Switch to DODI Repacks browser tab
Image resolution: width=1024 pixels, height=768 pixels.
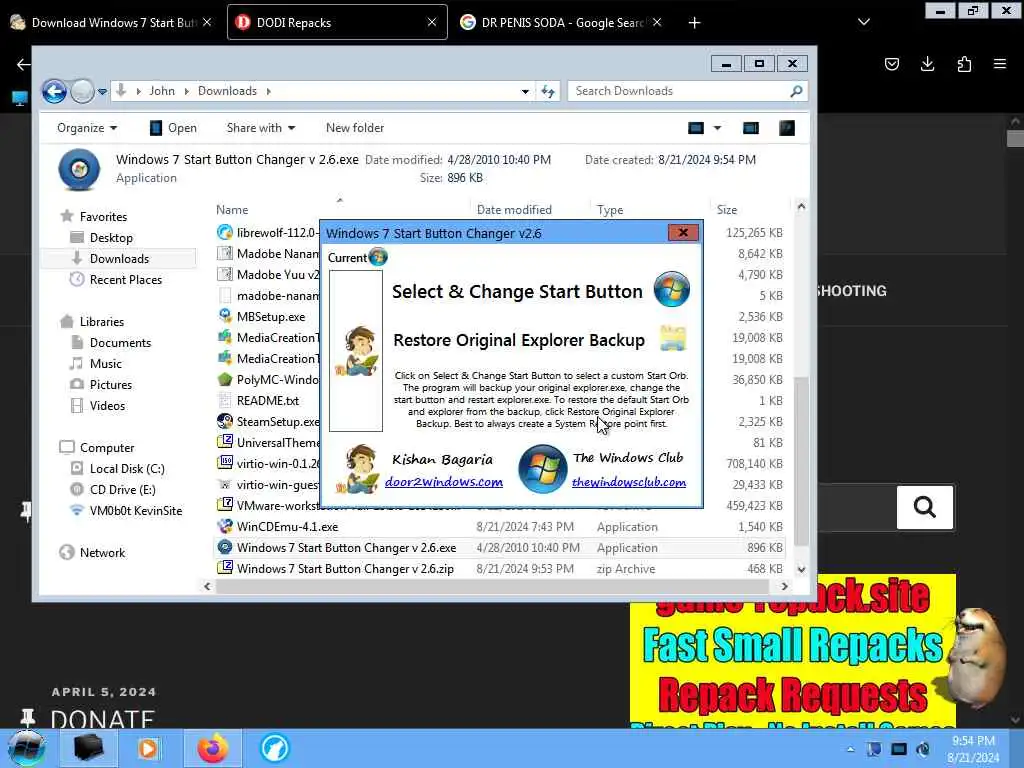point(337,22)
